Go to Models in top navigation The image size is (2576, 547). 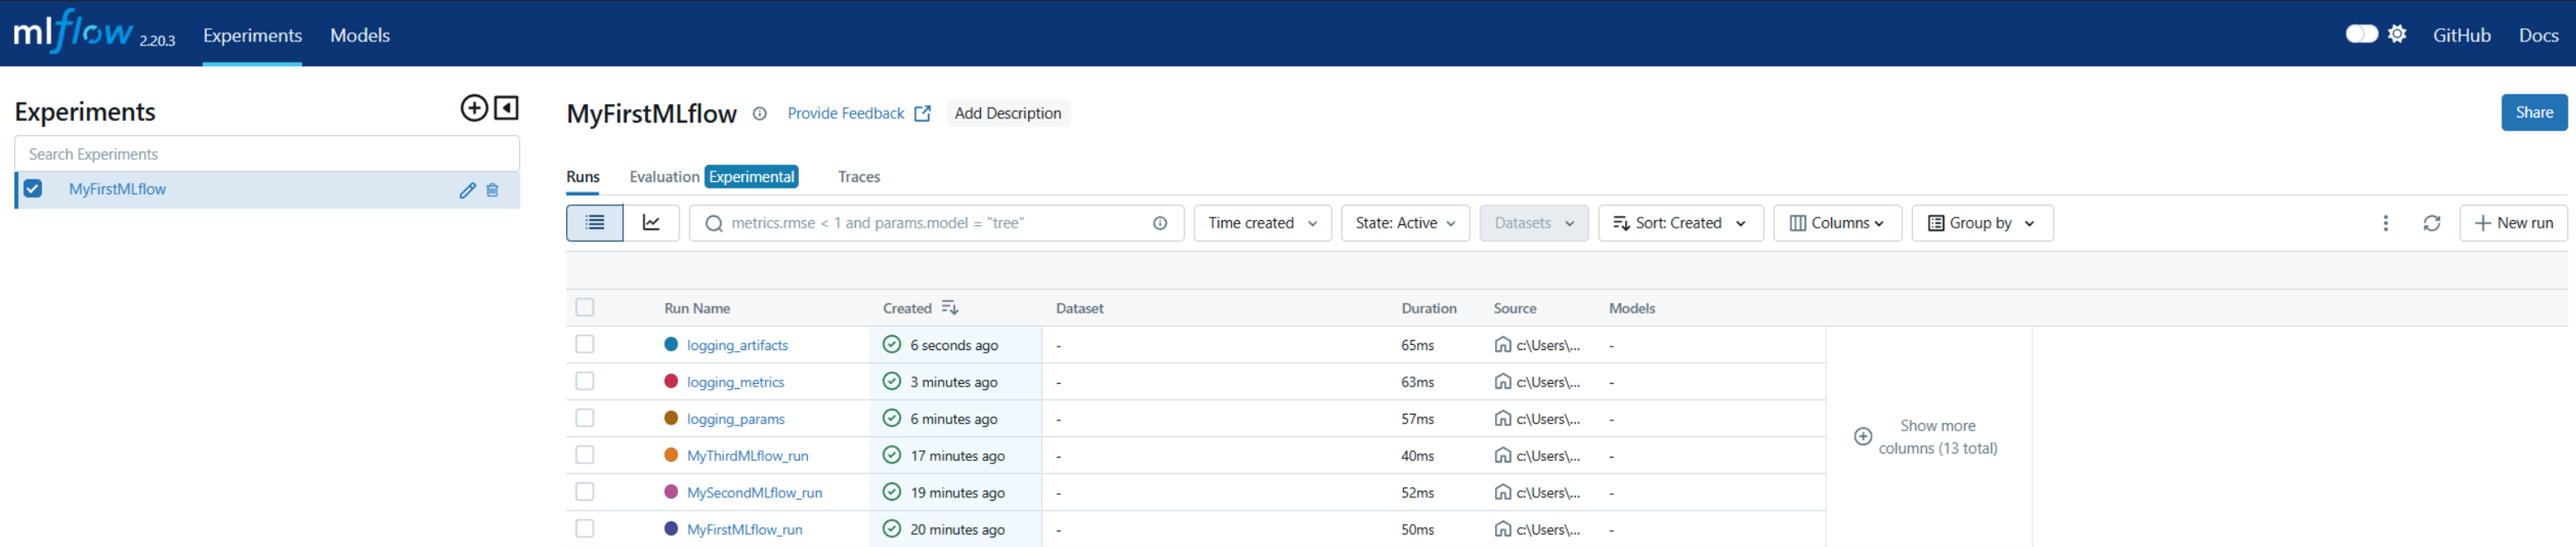tap(360, 35)
